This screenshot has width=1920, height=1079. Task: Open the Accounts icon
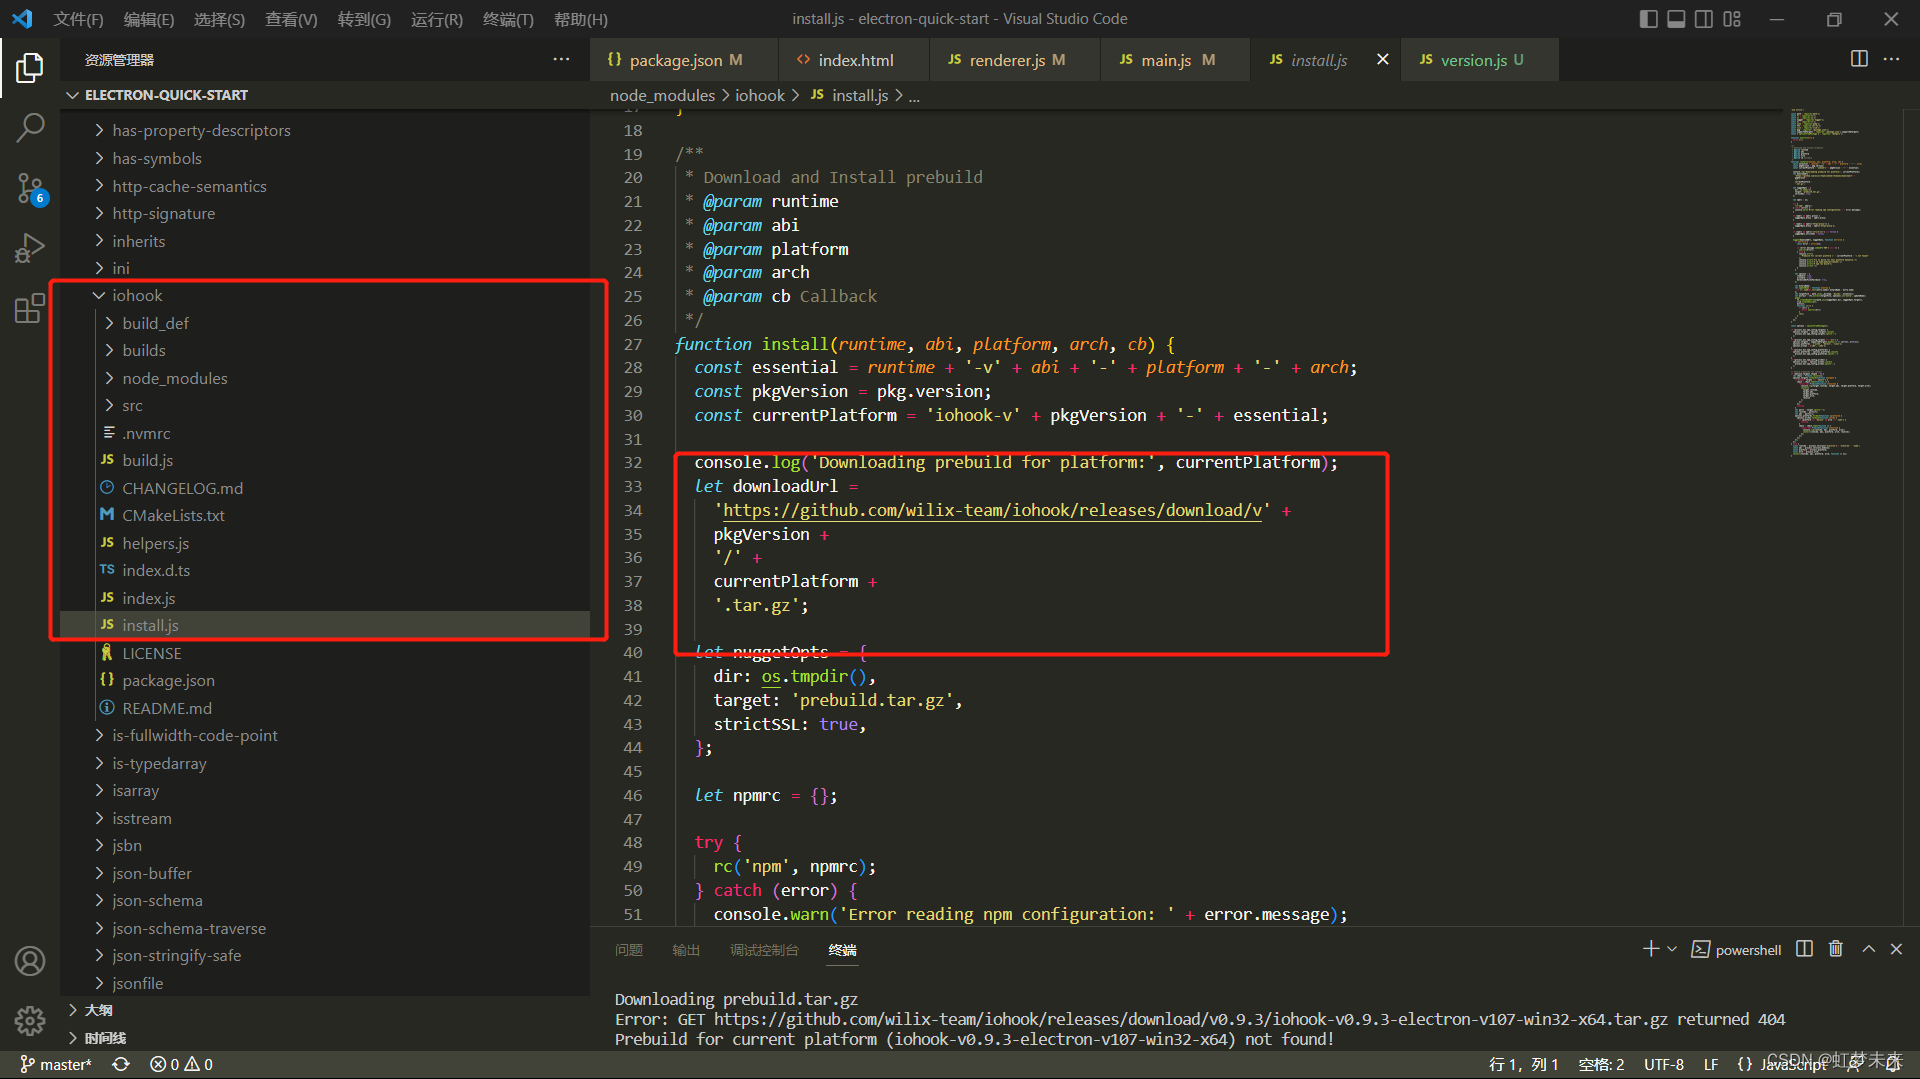pos(30,961)
